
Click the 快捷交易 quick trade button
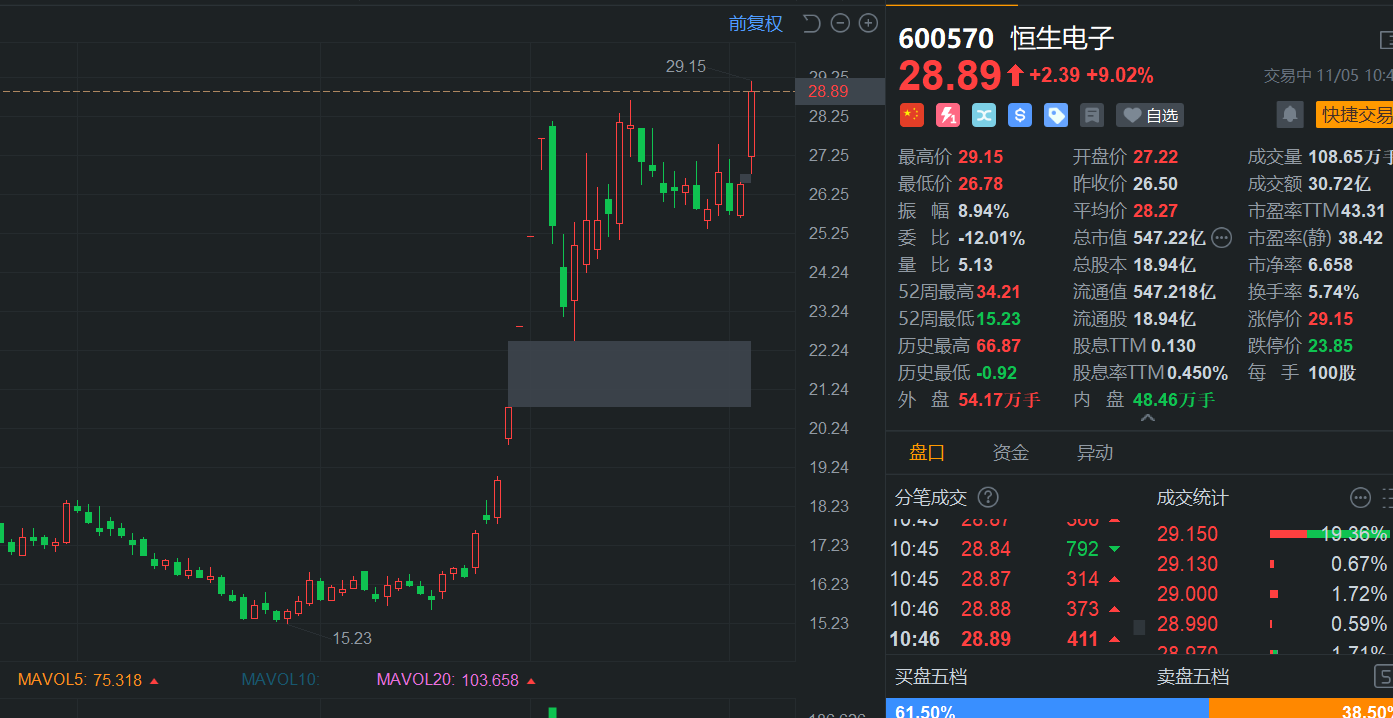click(1354, 115)
